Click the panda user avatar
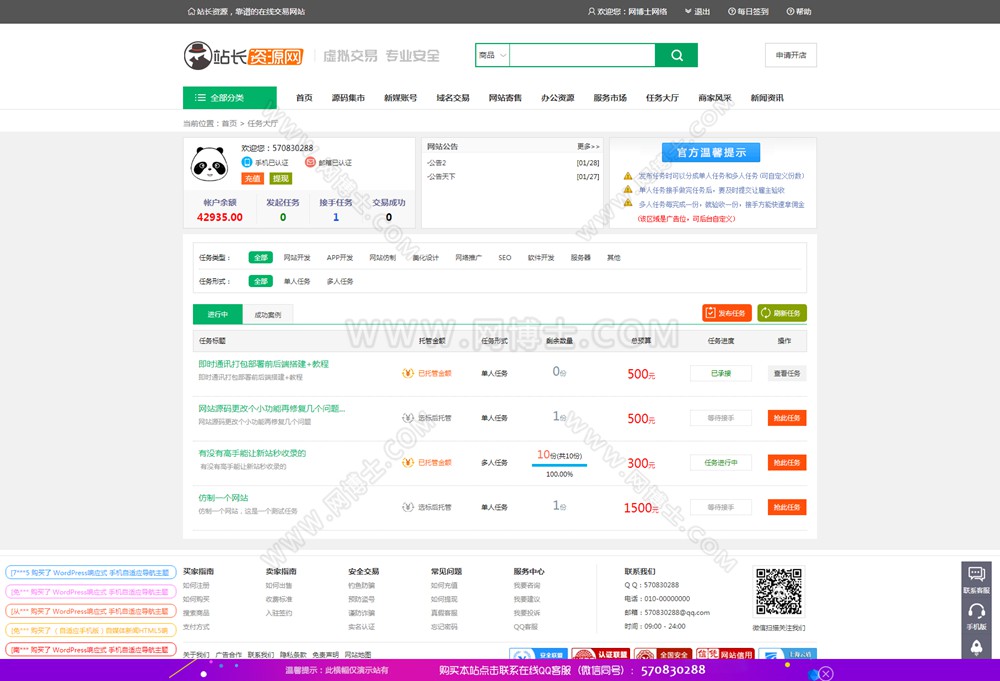Viewport: 1000px width, 681px height. [209, 164]
